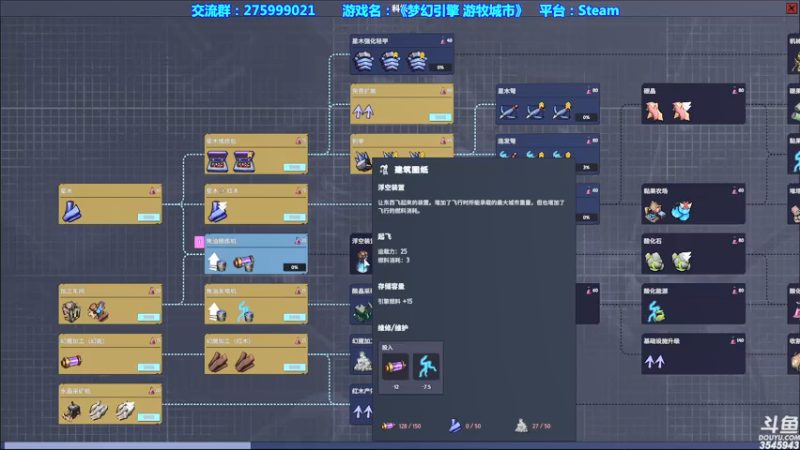Click first crystal icon in 水晶采矿机
Image resolution: width=800 pixels, height=450 pixels.
98,411
